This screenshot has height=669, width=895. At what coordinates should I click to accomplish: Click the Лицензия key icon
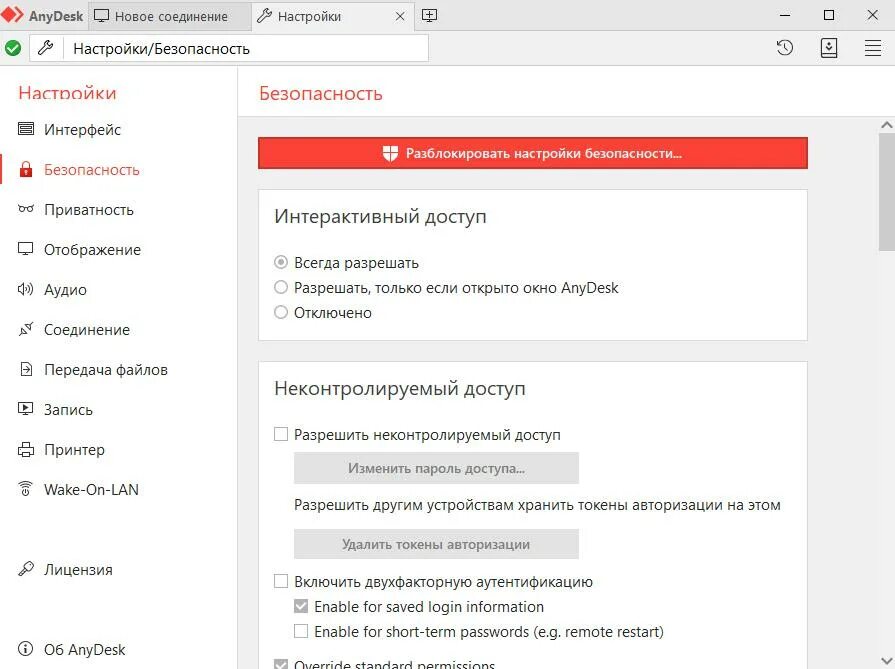26,569
